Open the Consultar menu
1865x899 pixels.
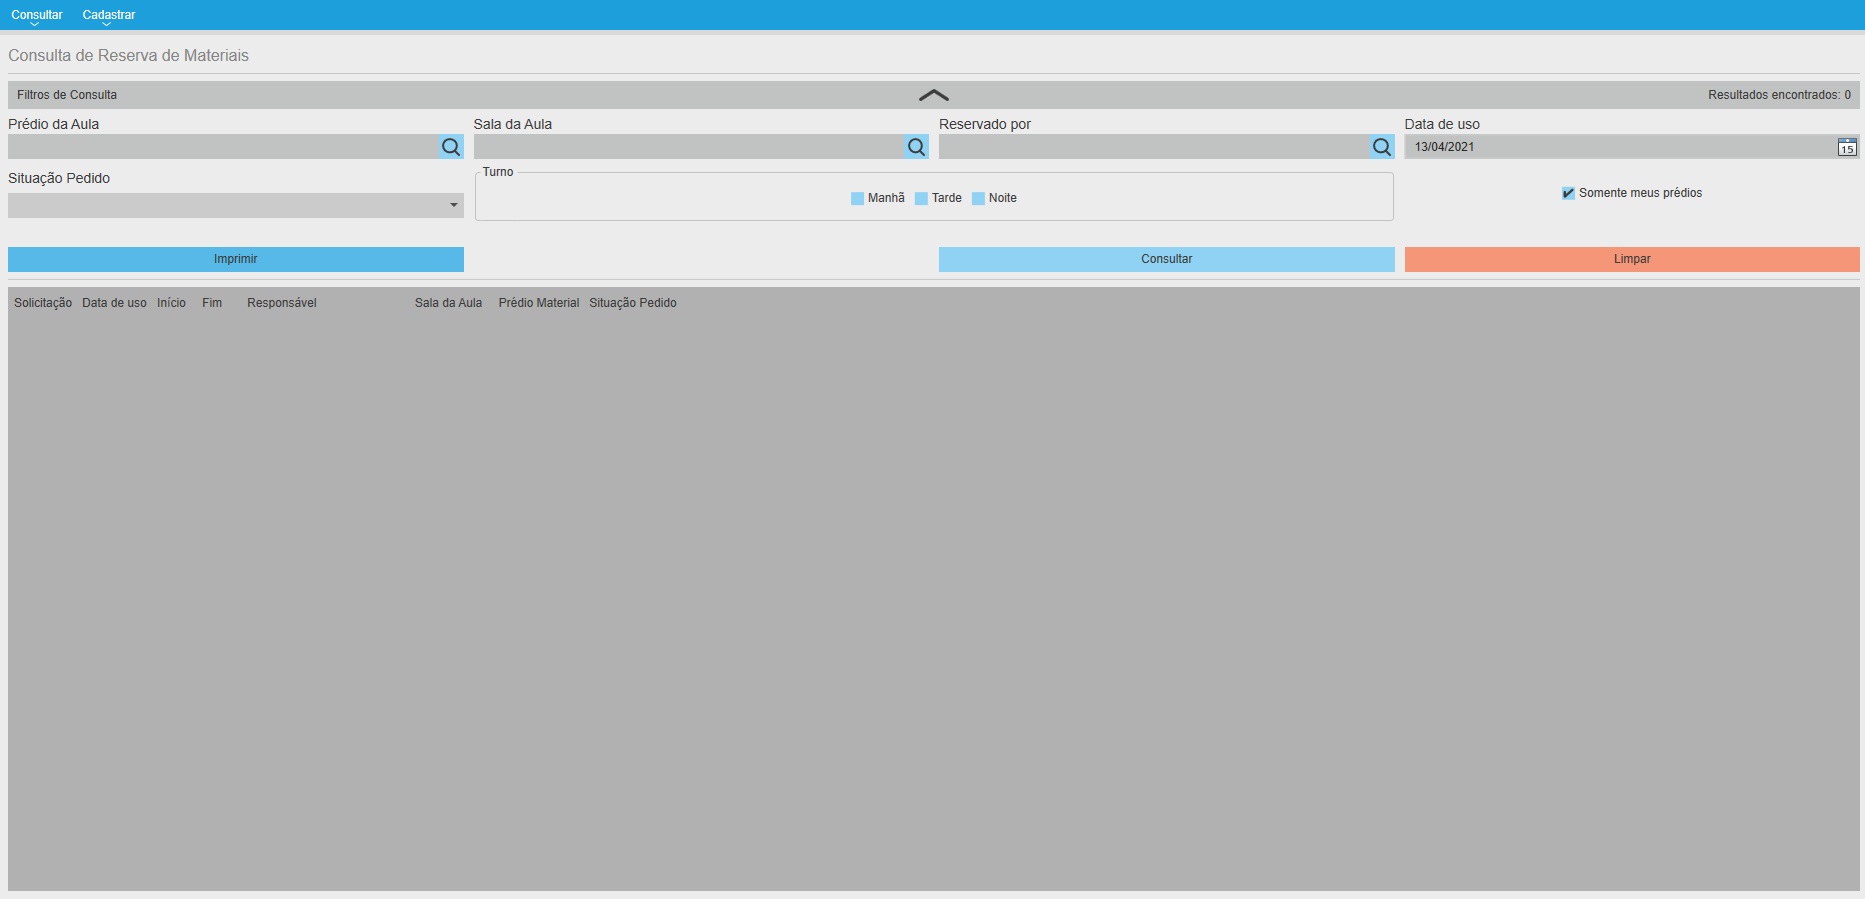(37, 15)
